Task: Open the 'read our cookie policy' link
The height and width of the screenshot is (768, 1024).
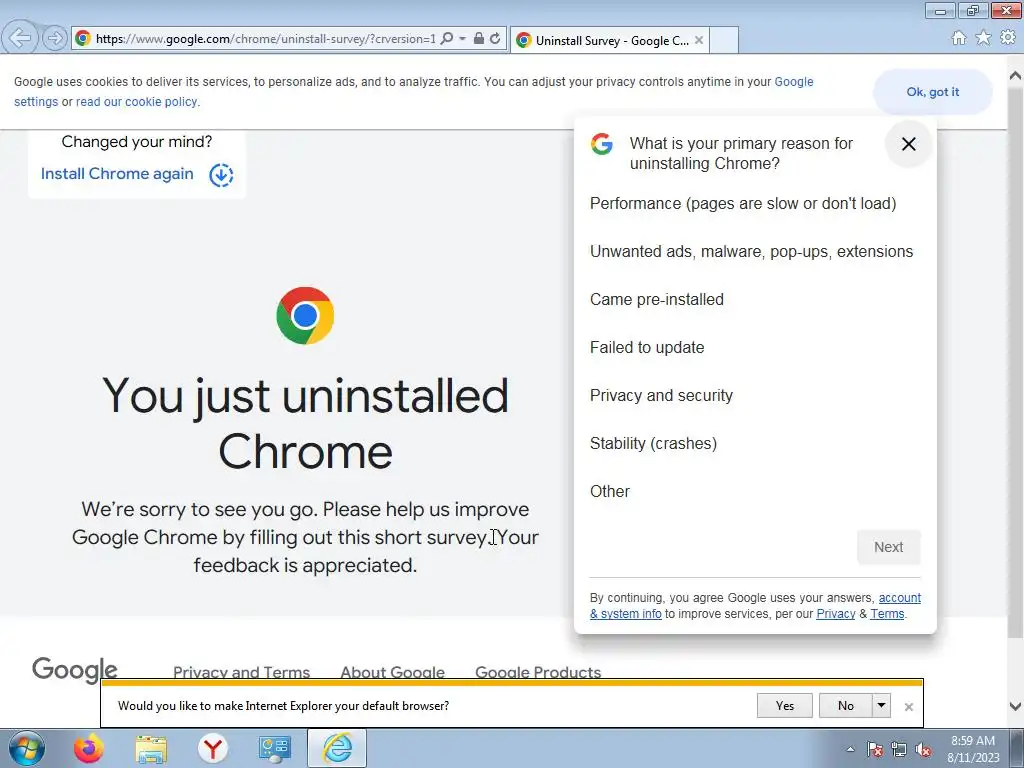Action: [136, 102]
